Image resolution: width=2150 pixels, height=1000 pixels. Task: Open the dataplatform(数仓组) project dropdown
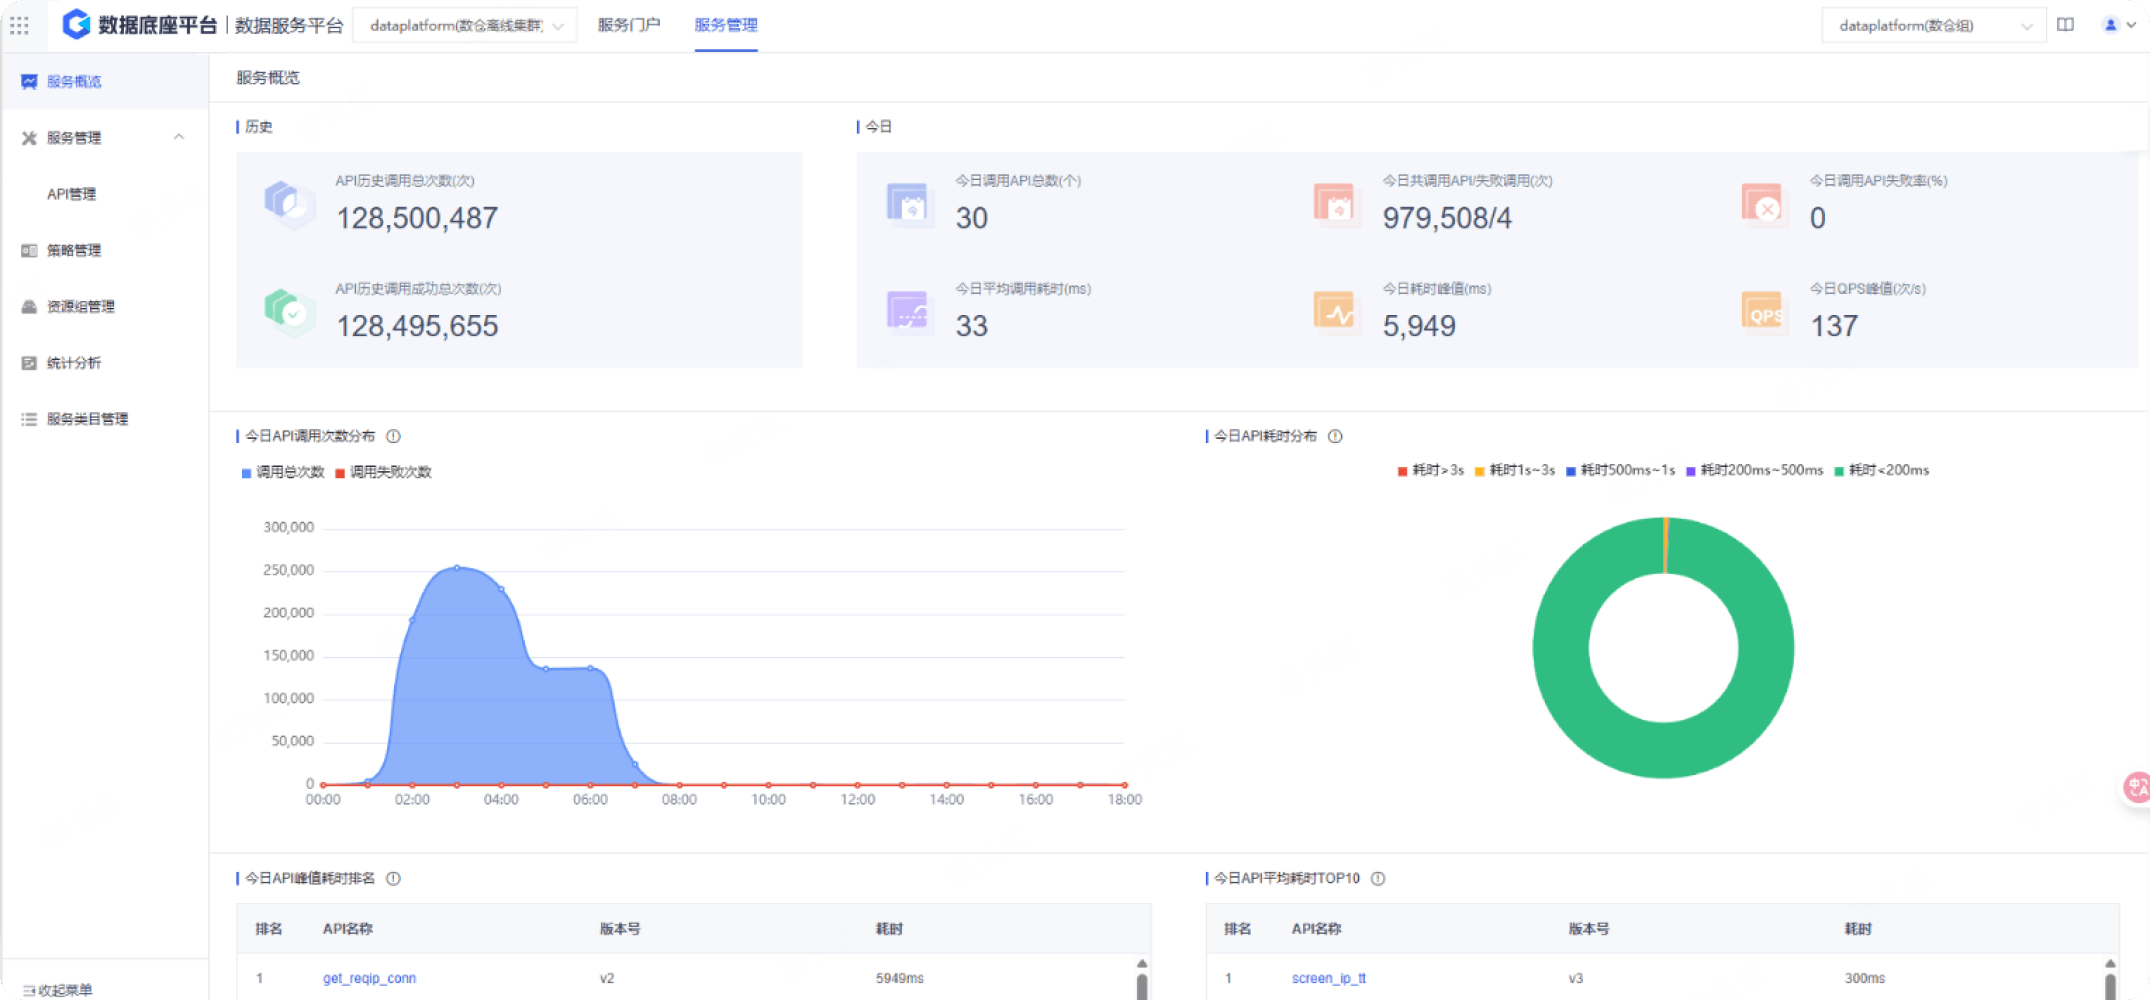(x=1932, y=26)
